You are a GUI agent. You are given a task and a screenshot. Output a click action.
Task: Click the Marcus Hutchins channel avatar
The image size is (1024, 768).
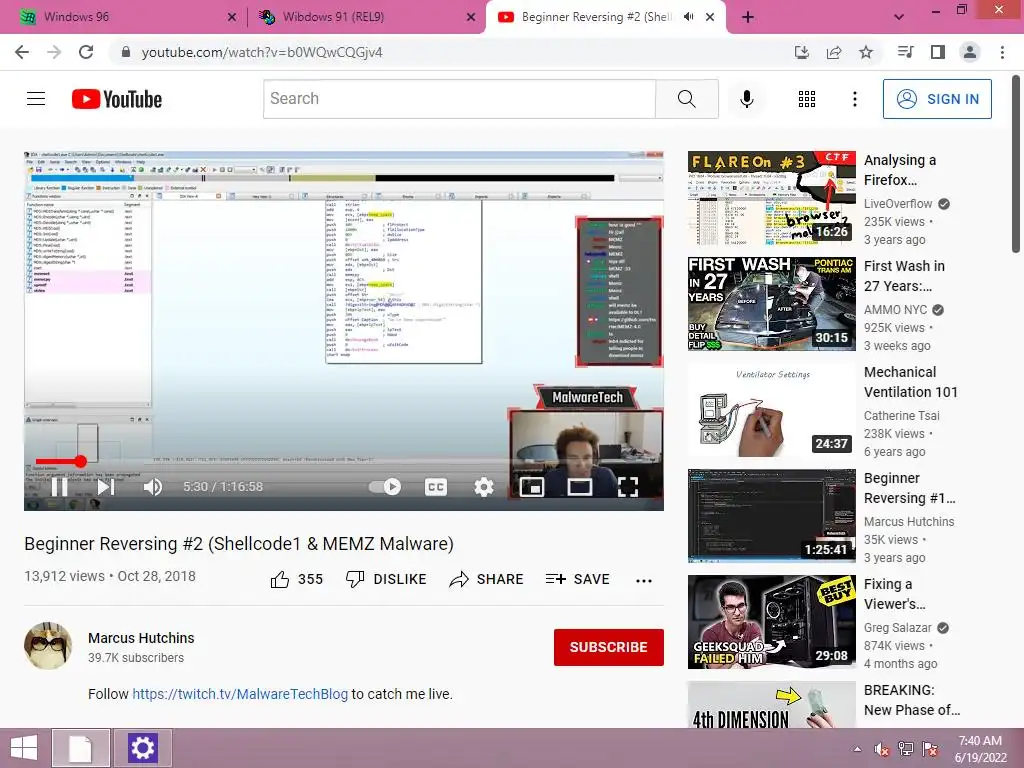(x=48, y=646)
